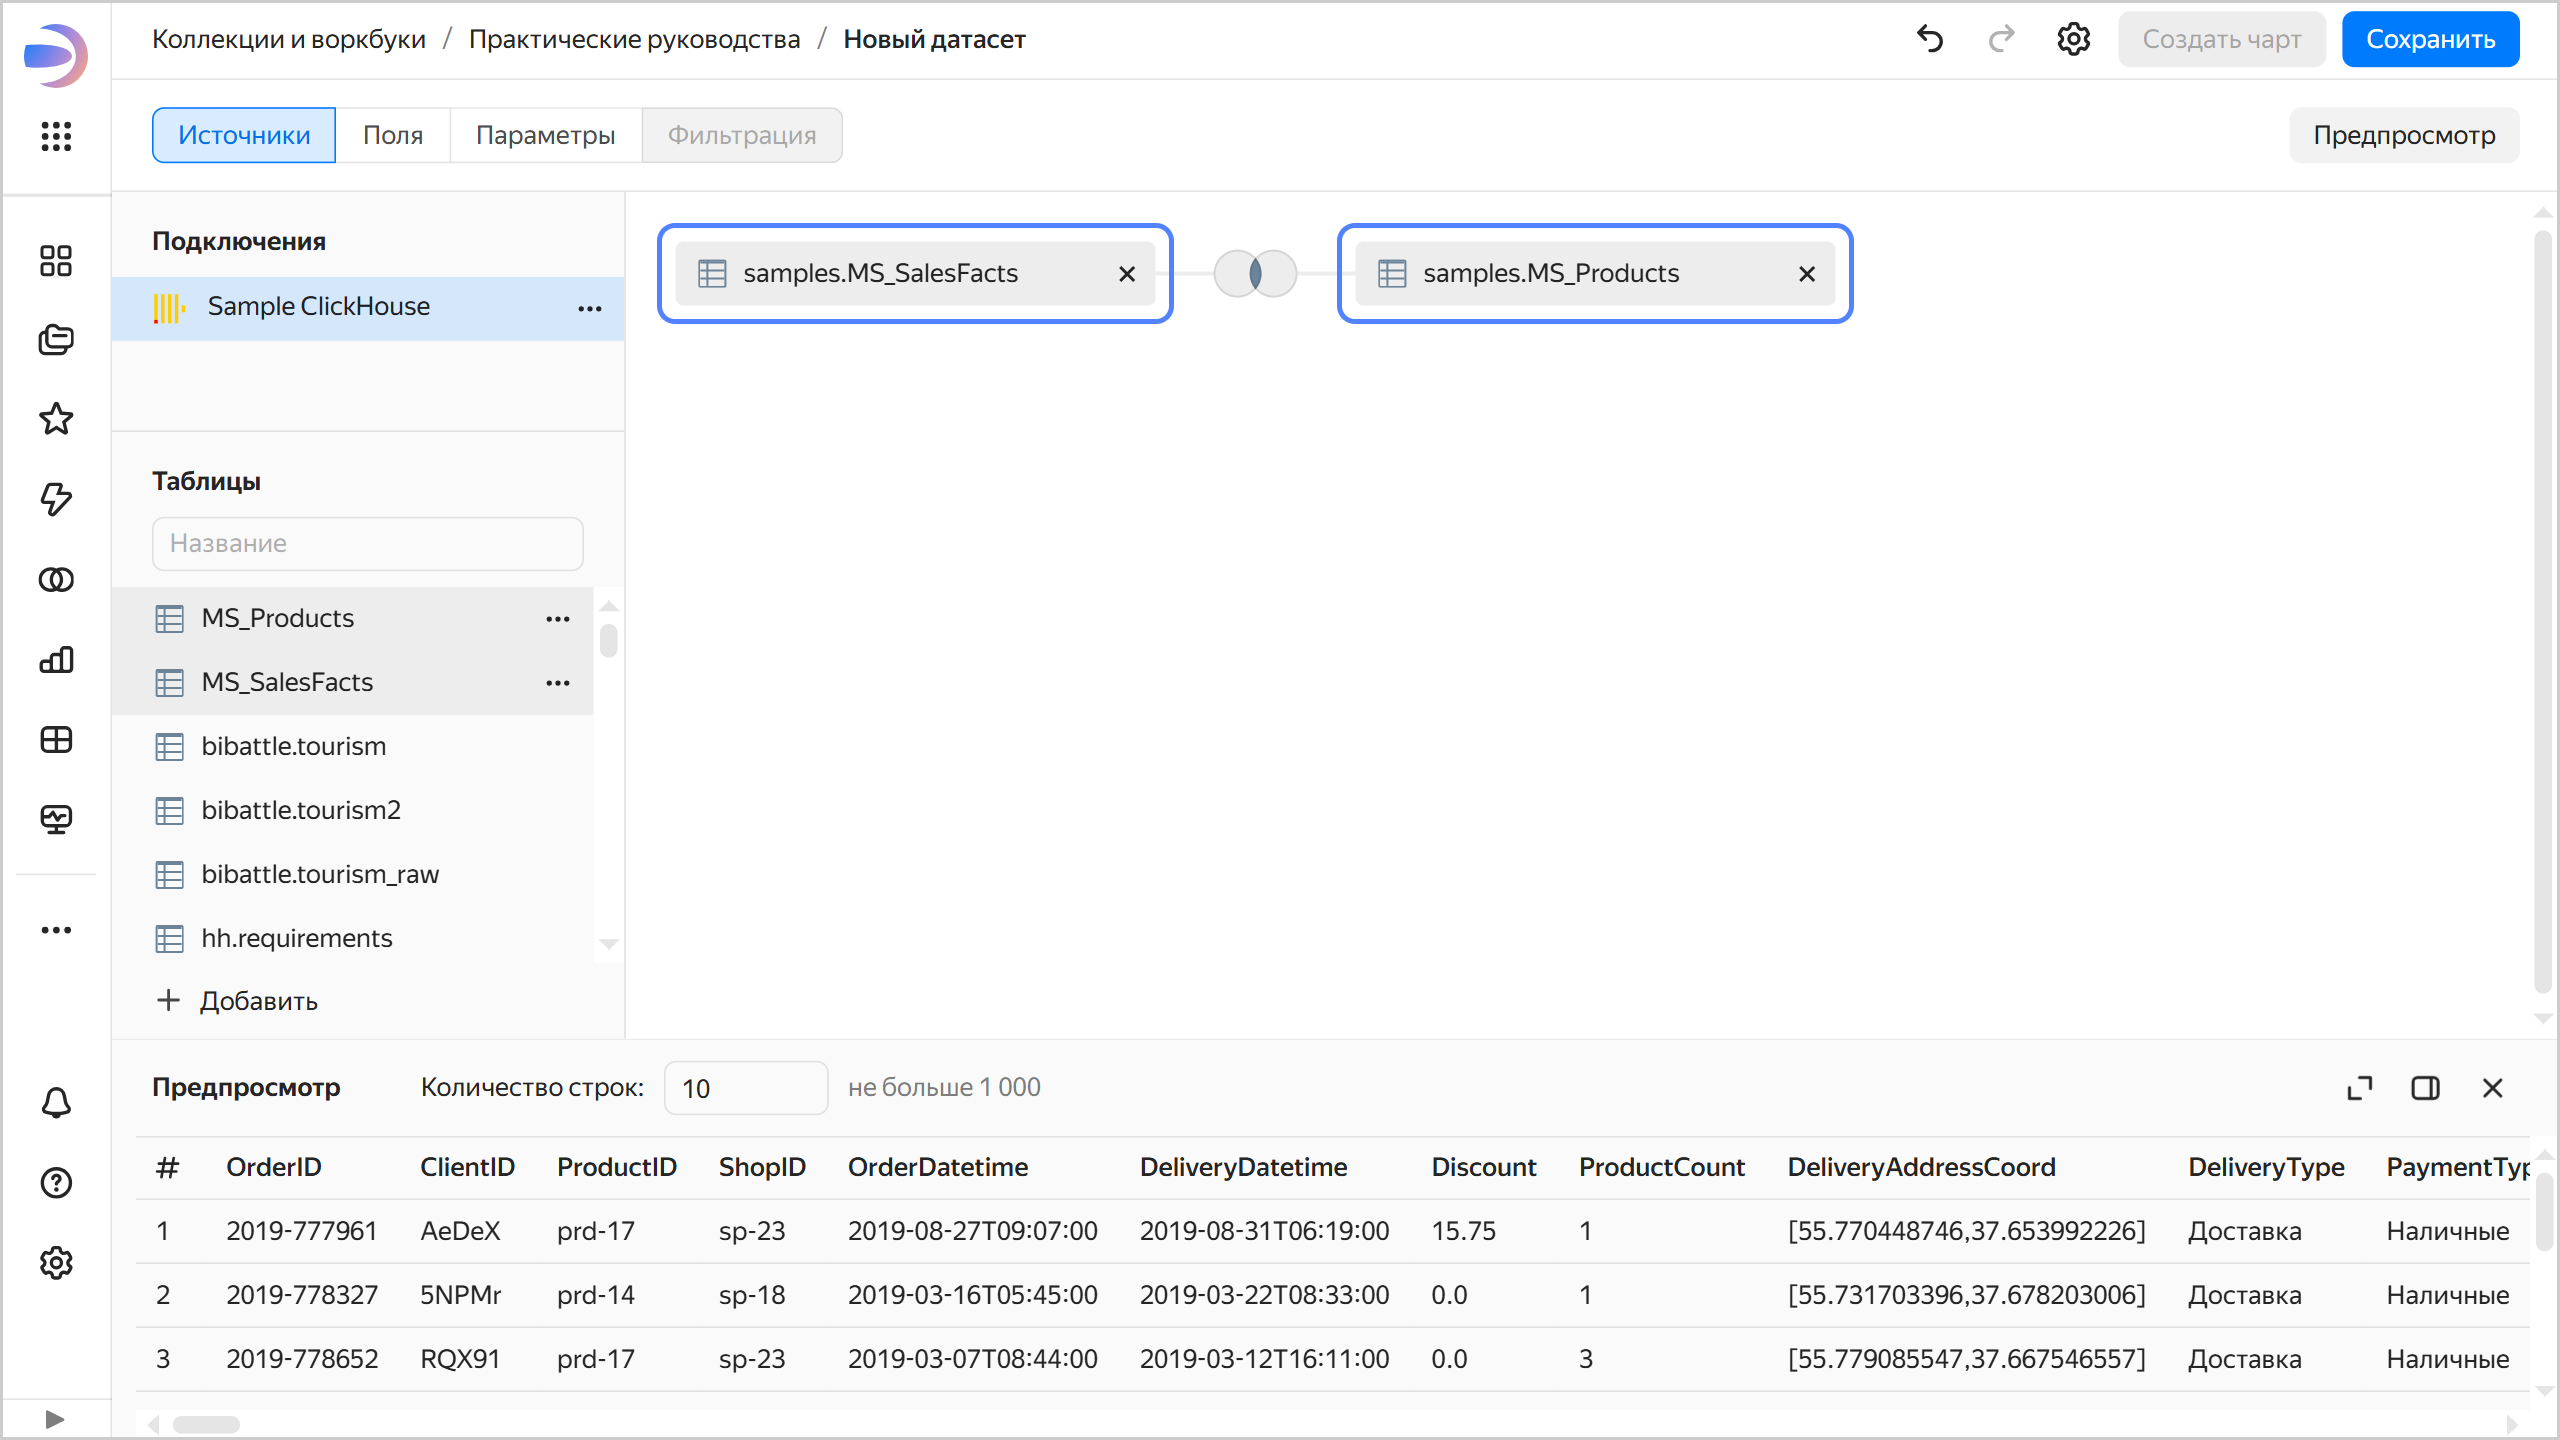The width and height of the screenshot is (2560, 1440).
Task: Open MS_Products table more options
Action: tap(558, 619)
